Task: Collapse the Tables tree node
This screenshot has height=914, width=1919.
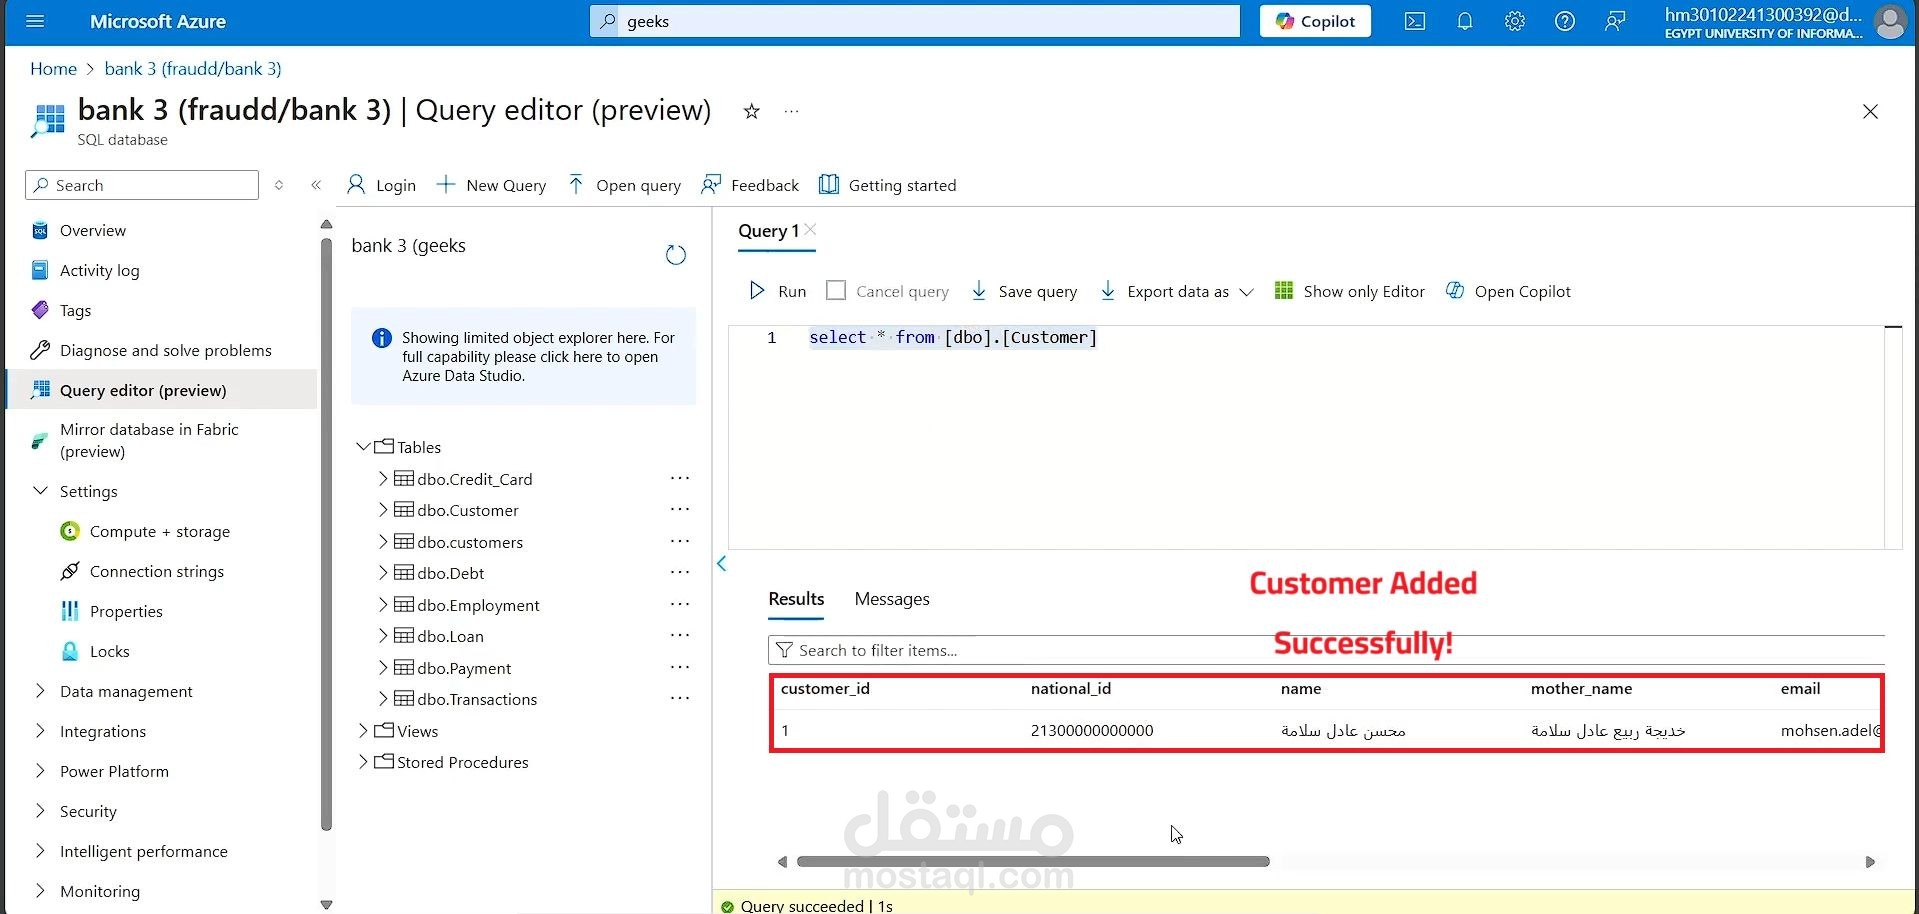Action: [363, 446]
